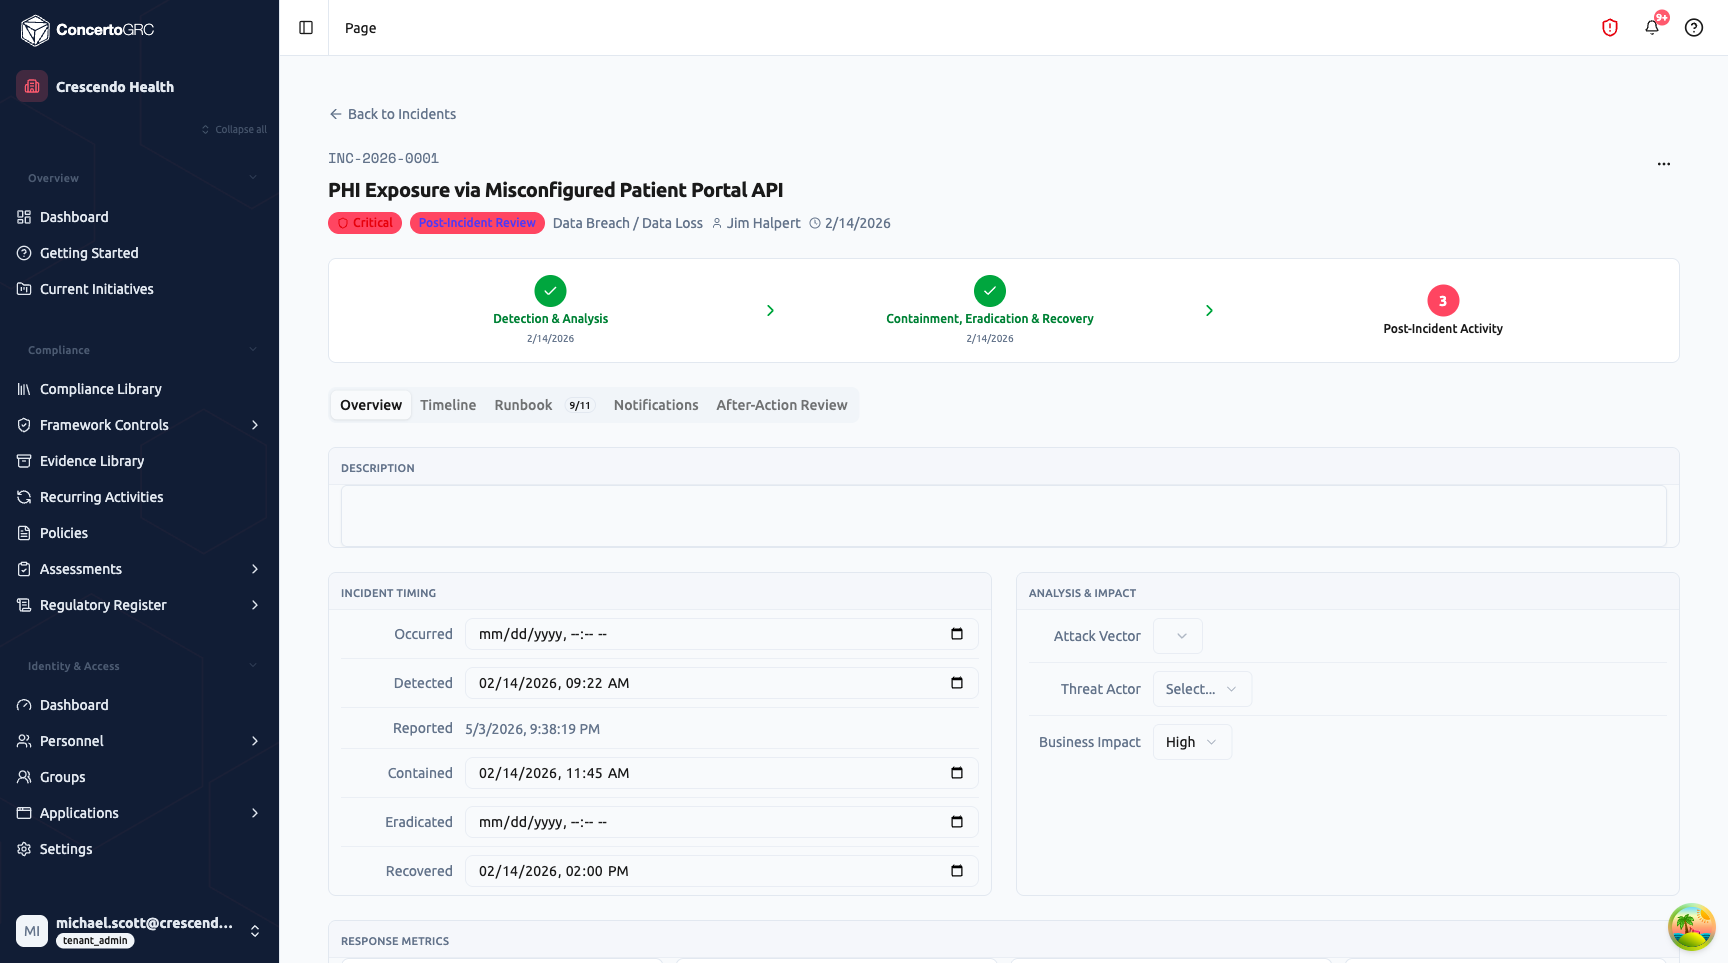Click the Getting Started icon in sidebar

click(x=24, y=253)
